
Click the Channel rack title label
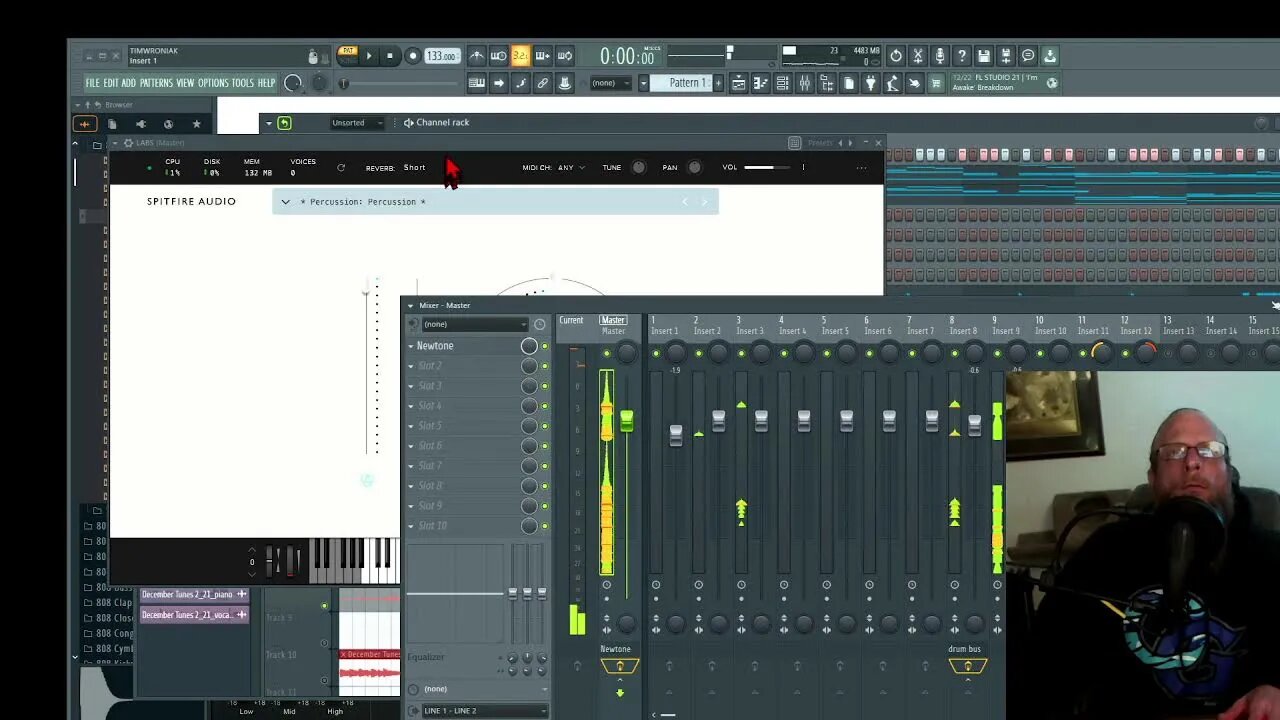click(x=443, y=123)
